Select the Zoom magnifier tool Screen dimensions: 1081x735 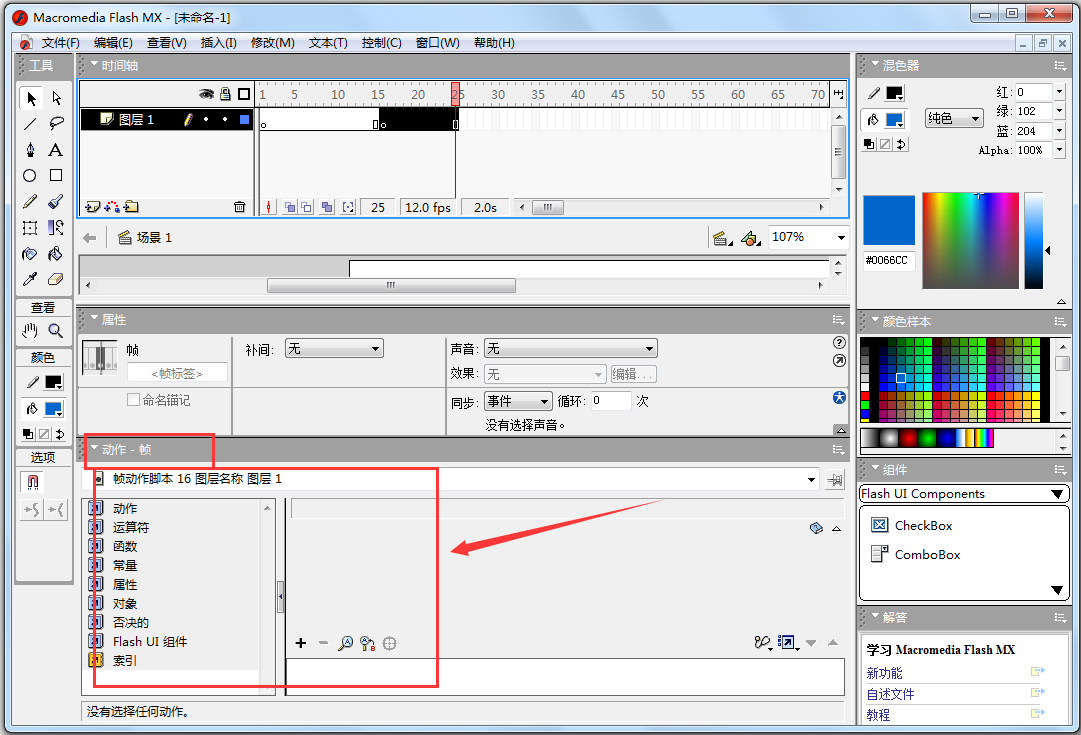coord(56,331)
